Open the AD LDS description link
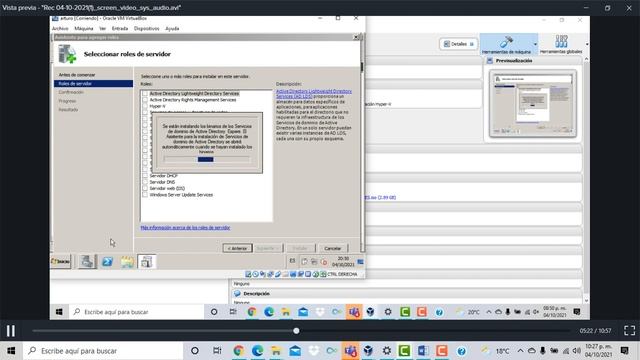This screenshot has height=360, width=640. pyautogui.click(x=313, y=94)
